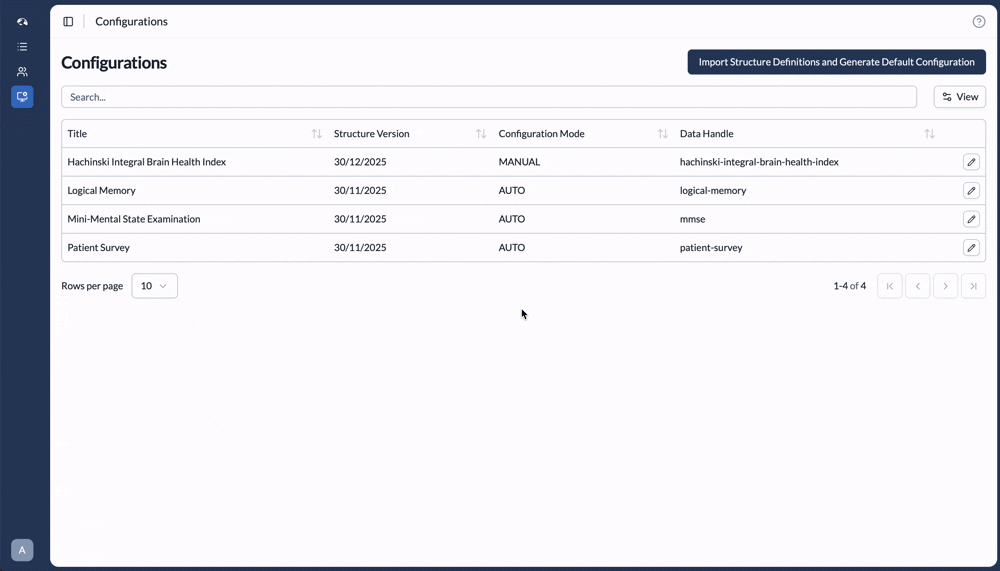
Task: Edit the Mini-Mental State Examination row
Action: (971, 219)
